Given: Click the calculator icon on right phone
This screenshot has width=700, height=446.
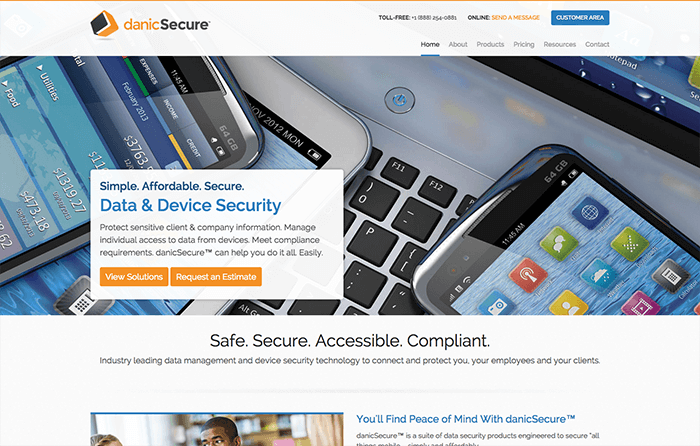Looking at the screenshot, I should pos(671,277).
